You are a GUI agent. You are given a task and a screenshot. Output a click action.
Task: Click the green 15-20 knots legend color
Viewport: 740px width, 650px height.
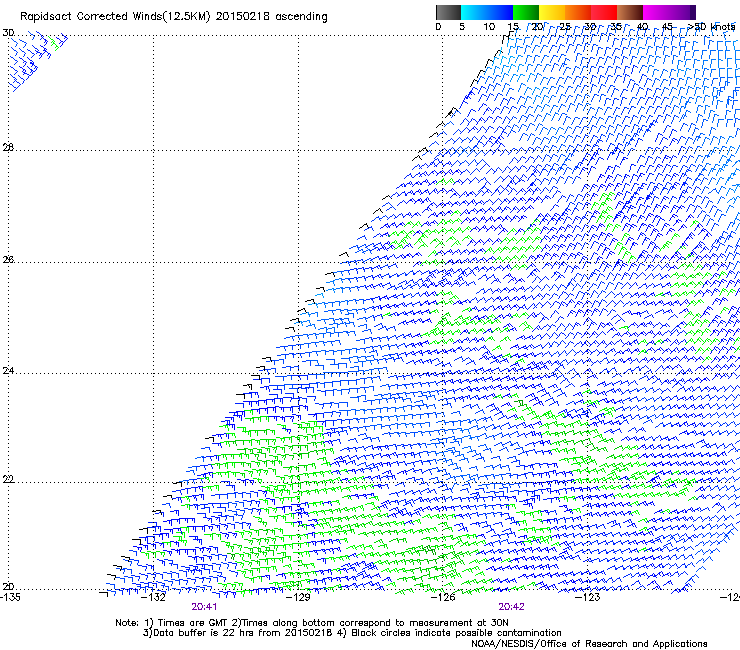coord(526,12)
